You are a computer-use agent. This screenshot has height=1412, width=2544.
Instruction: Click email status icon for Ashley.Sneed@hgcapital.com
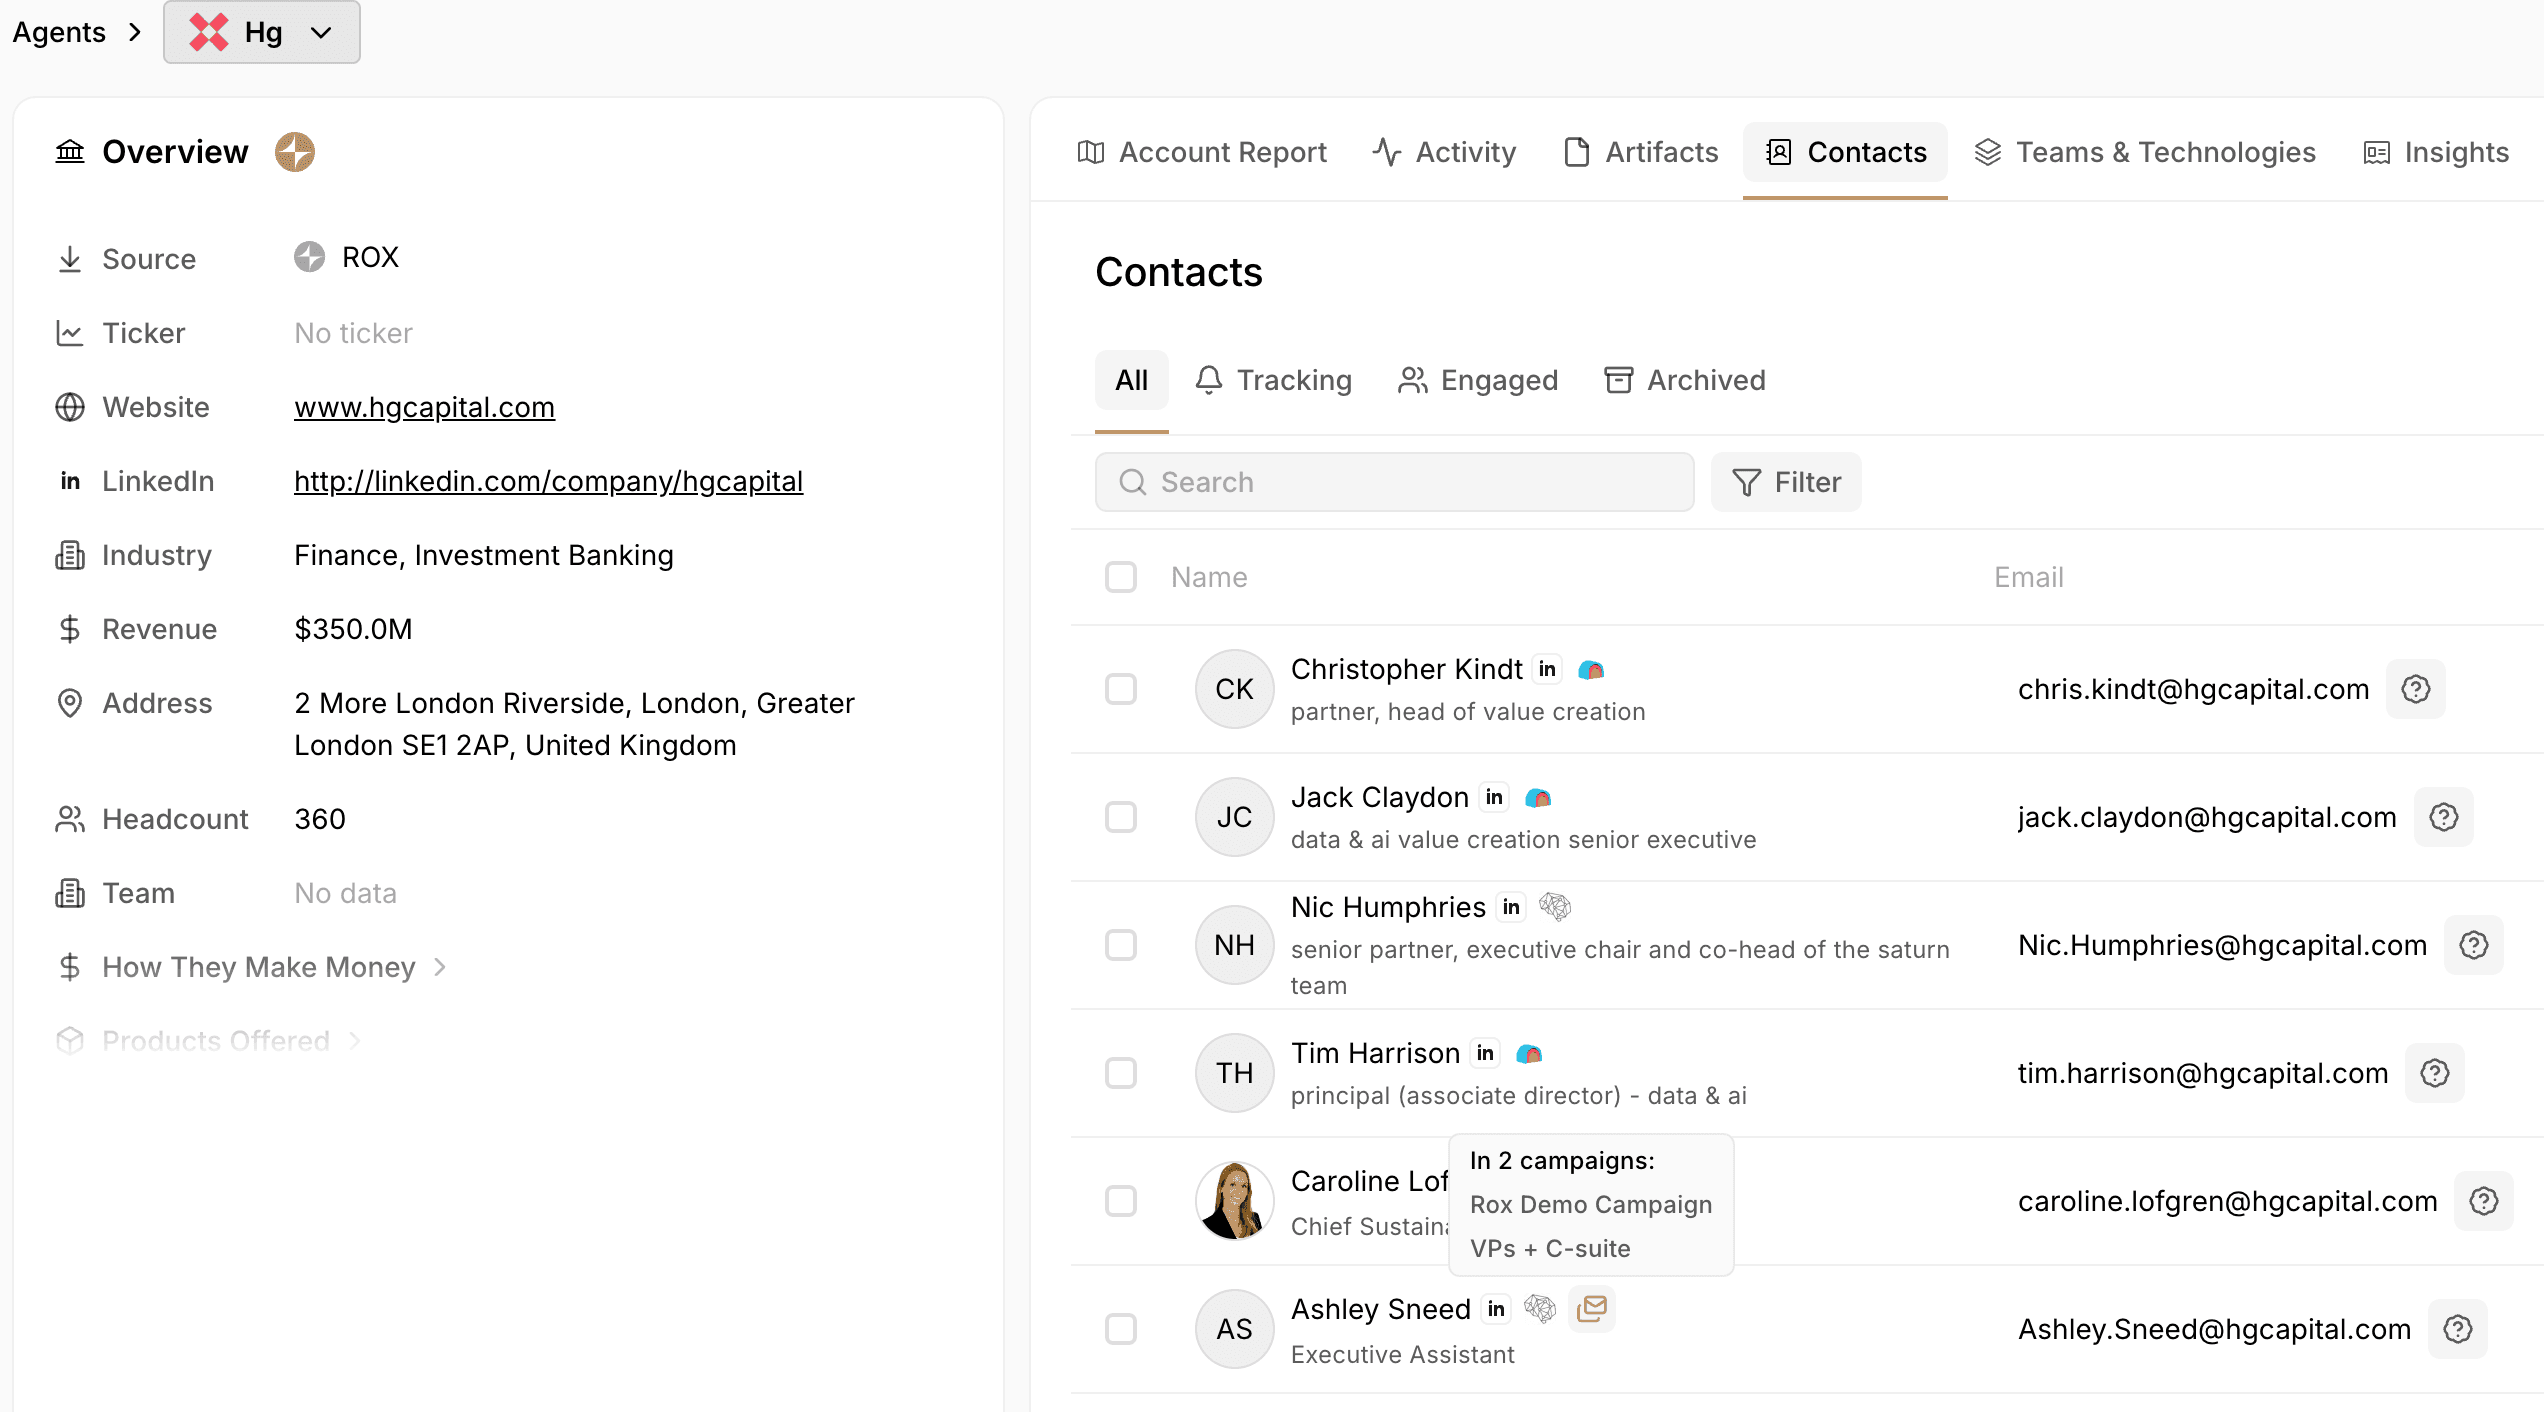pos(2457,1329)
